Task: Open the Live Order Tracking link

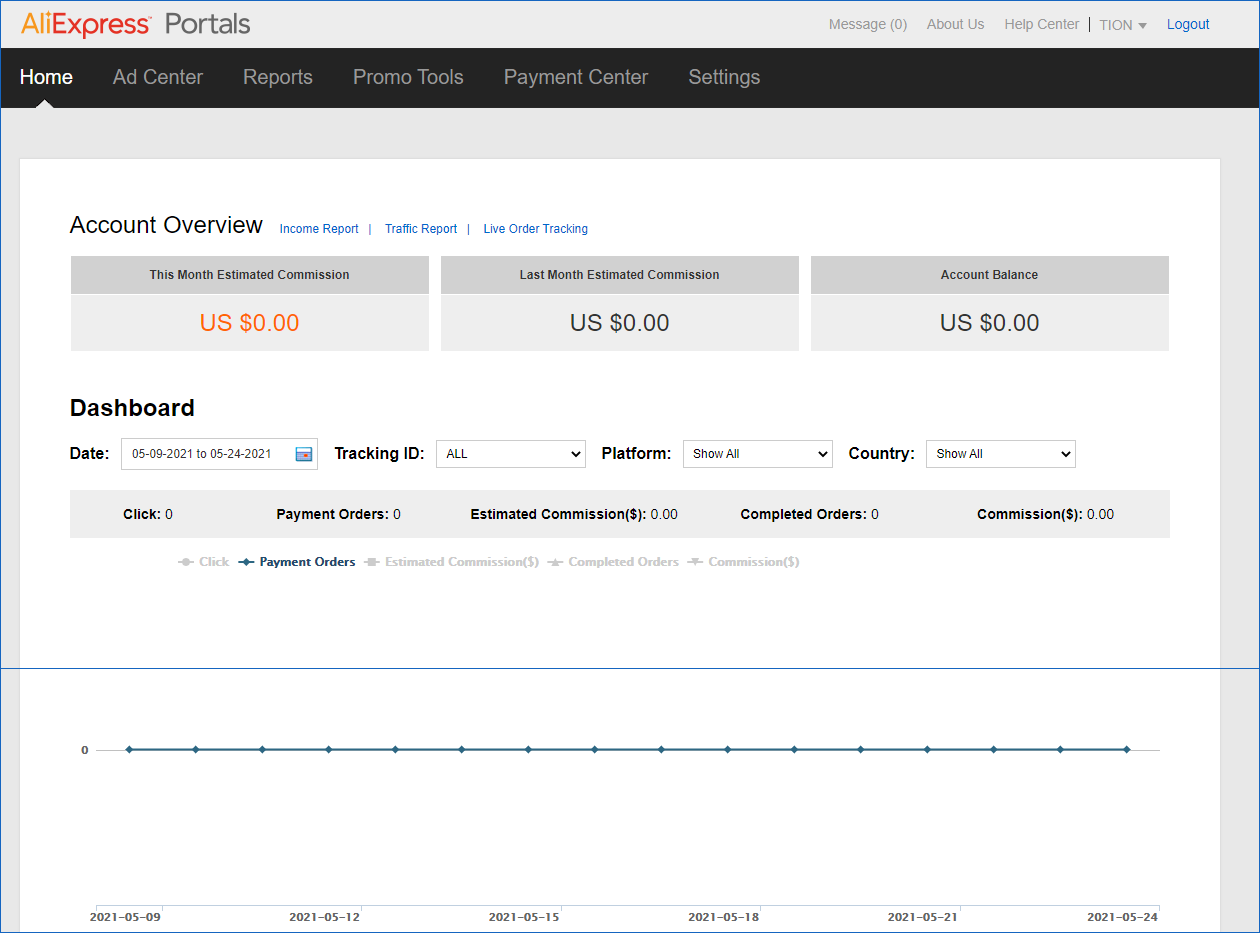Action: click(x=536, y=229)
